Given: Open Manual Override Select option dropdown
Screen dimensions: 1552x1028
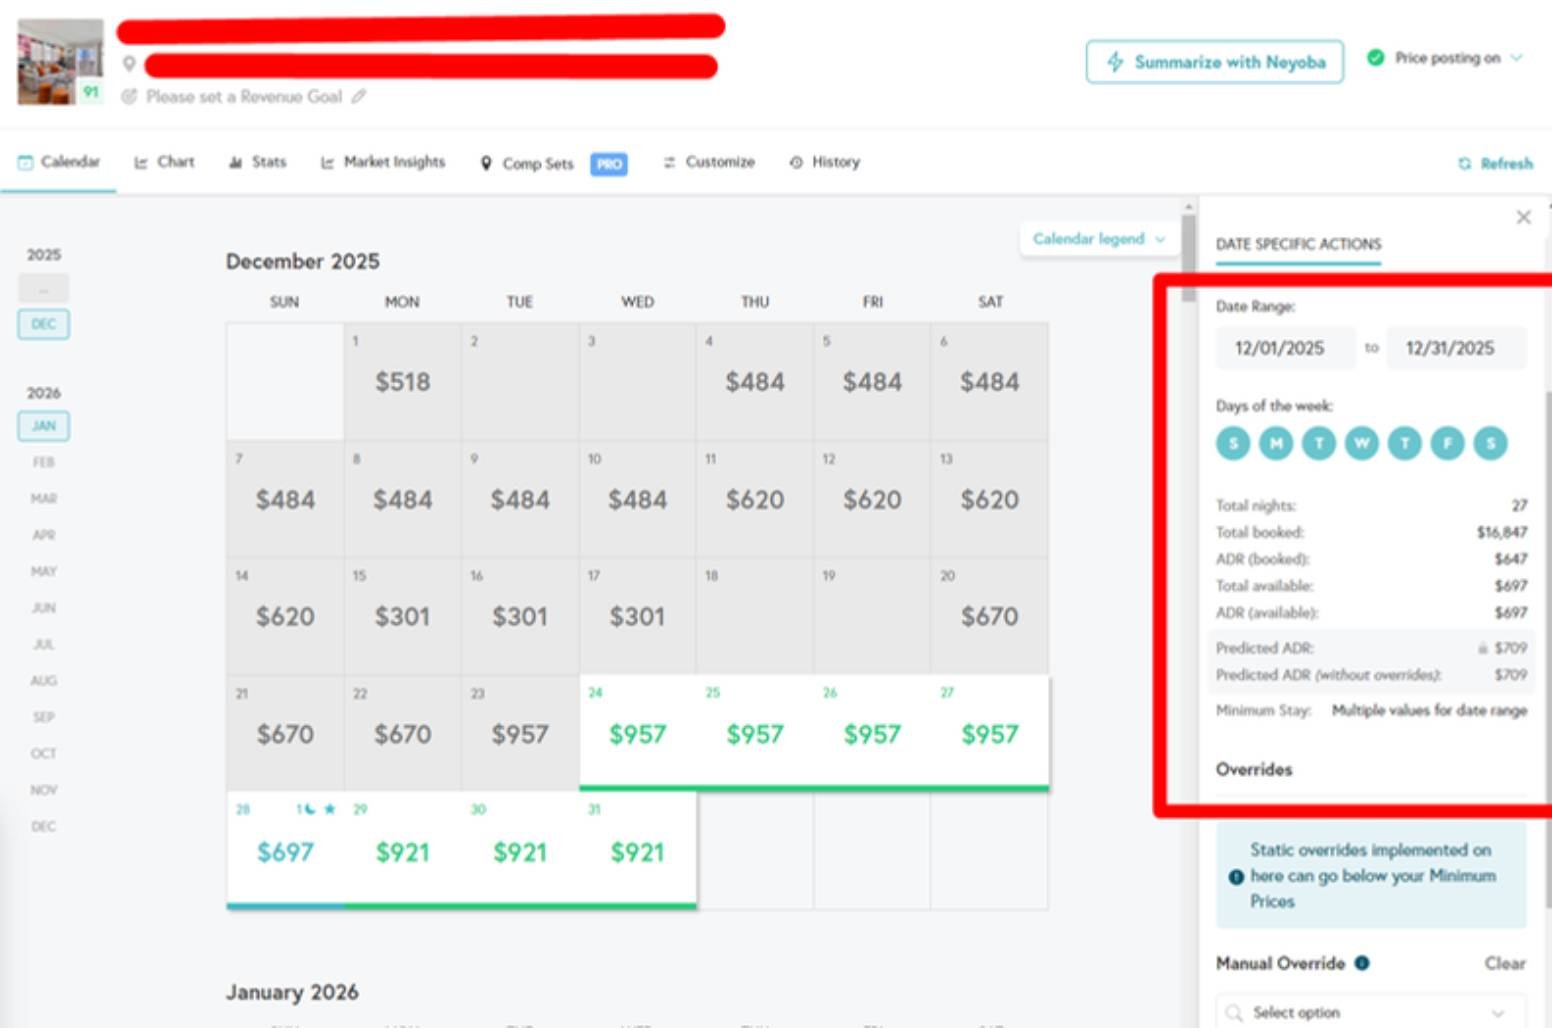Looking at the screenshot, I should pyautogui.click(x=1370, y=1012).
